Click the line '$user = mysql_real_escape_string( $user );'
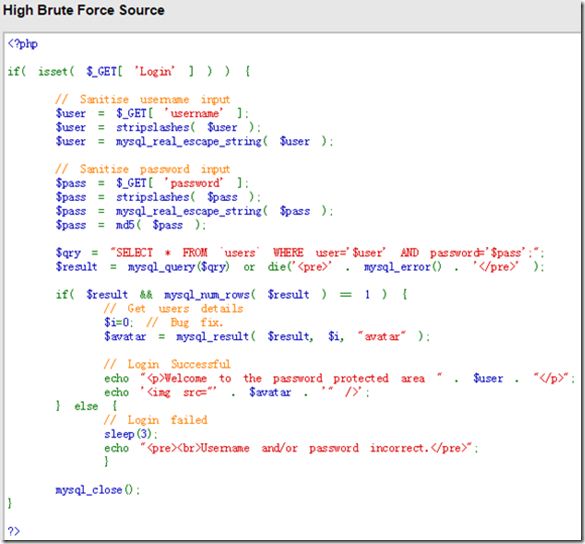 click(x=194, y=141)
